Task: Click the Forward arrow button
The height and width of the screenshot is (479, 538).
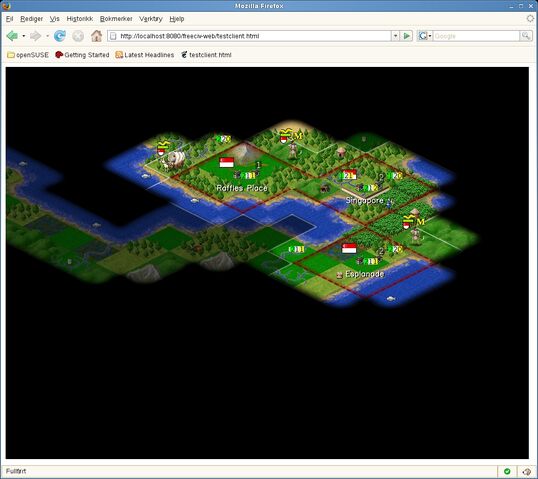Action: (36, 36)
